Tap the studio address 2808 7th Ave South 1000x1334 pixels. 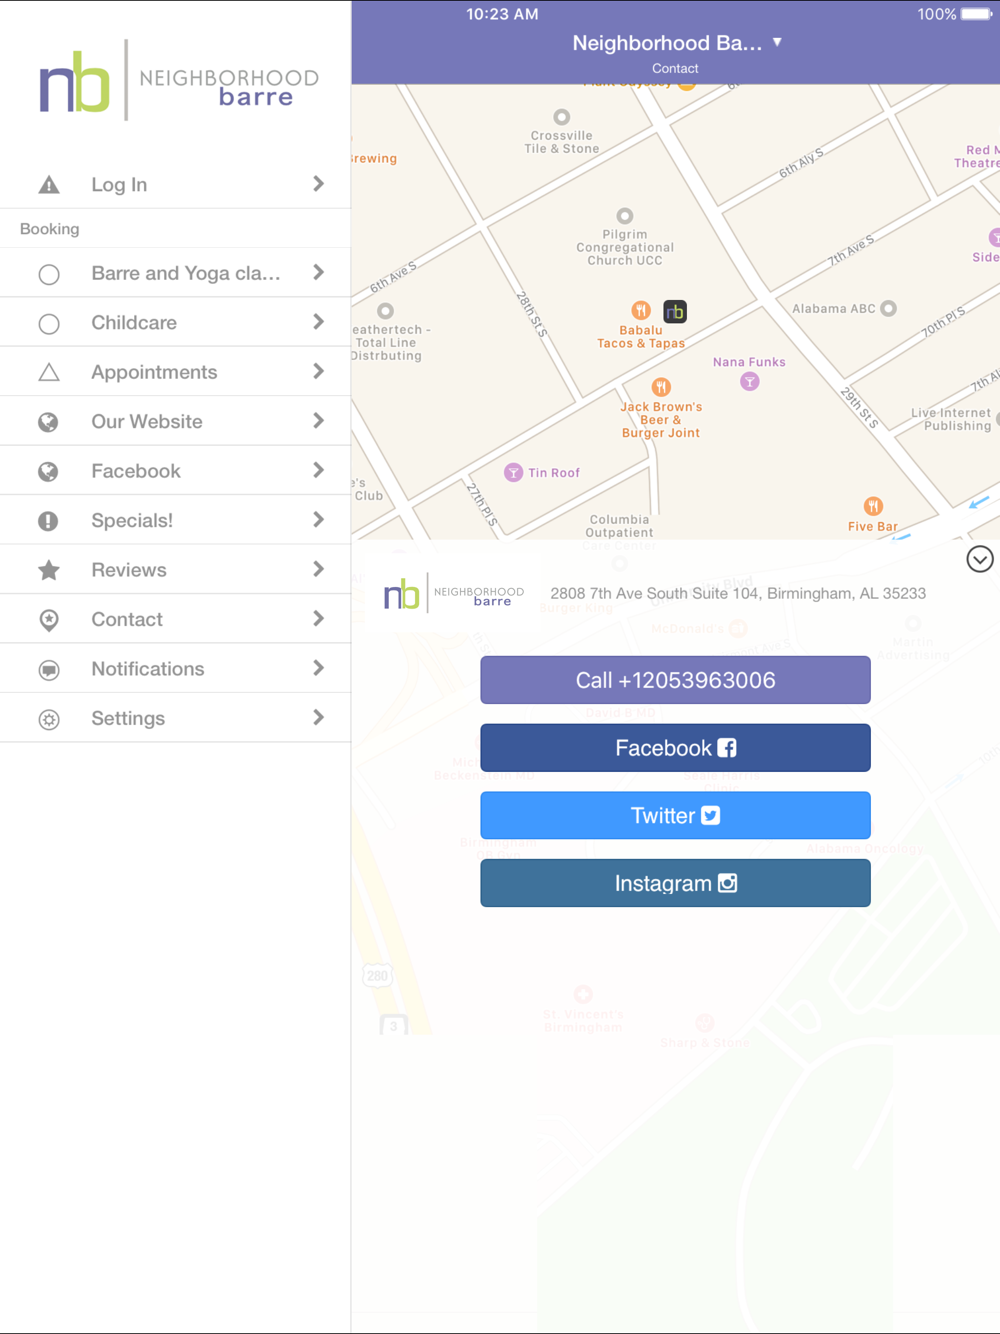click(x=738, y=593)
